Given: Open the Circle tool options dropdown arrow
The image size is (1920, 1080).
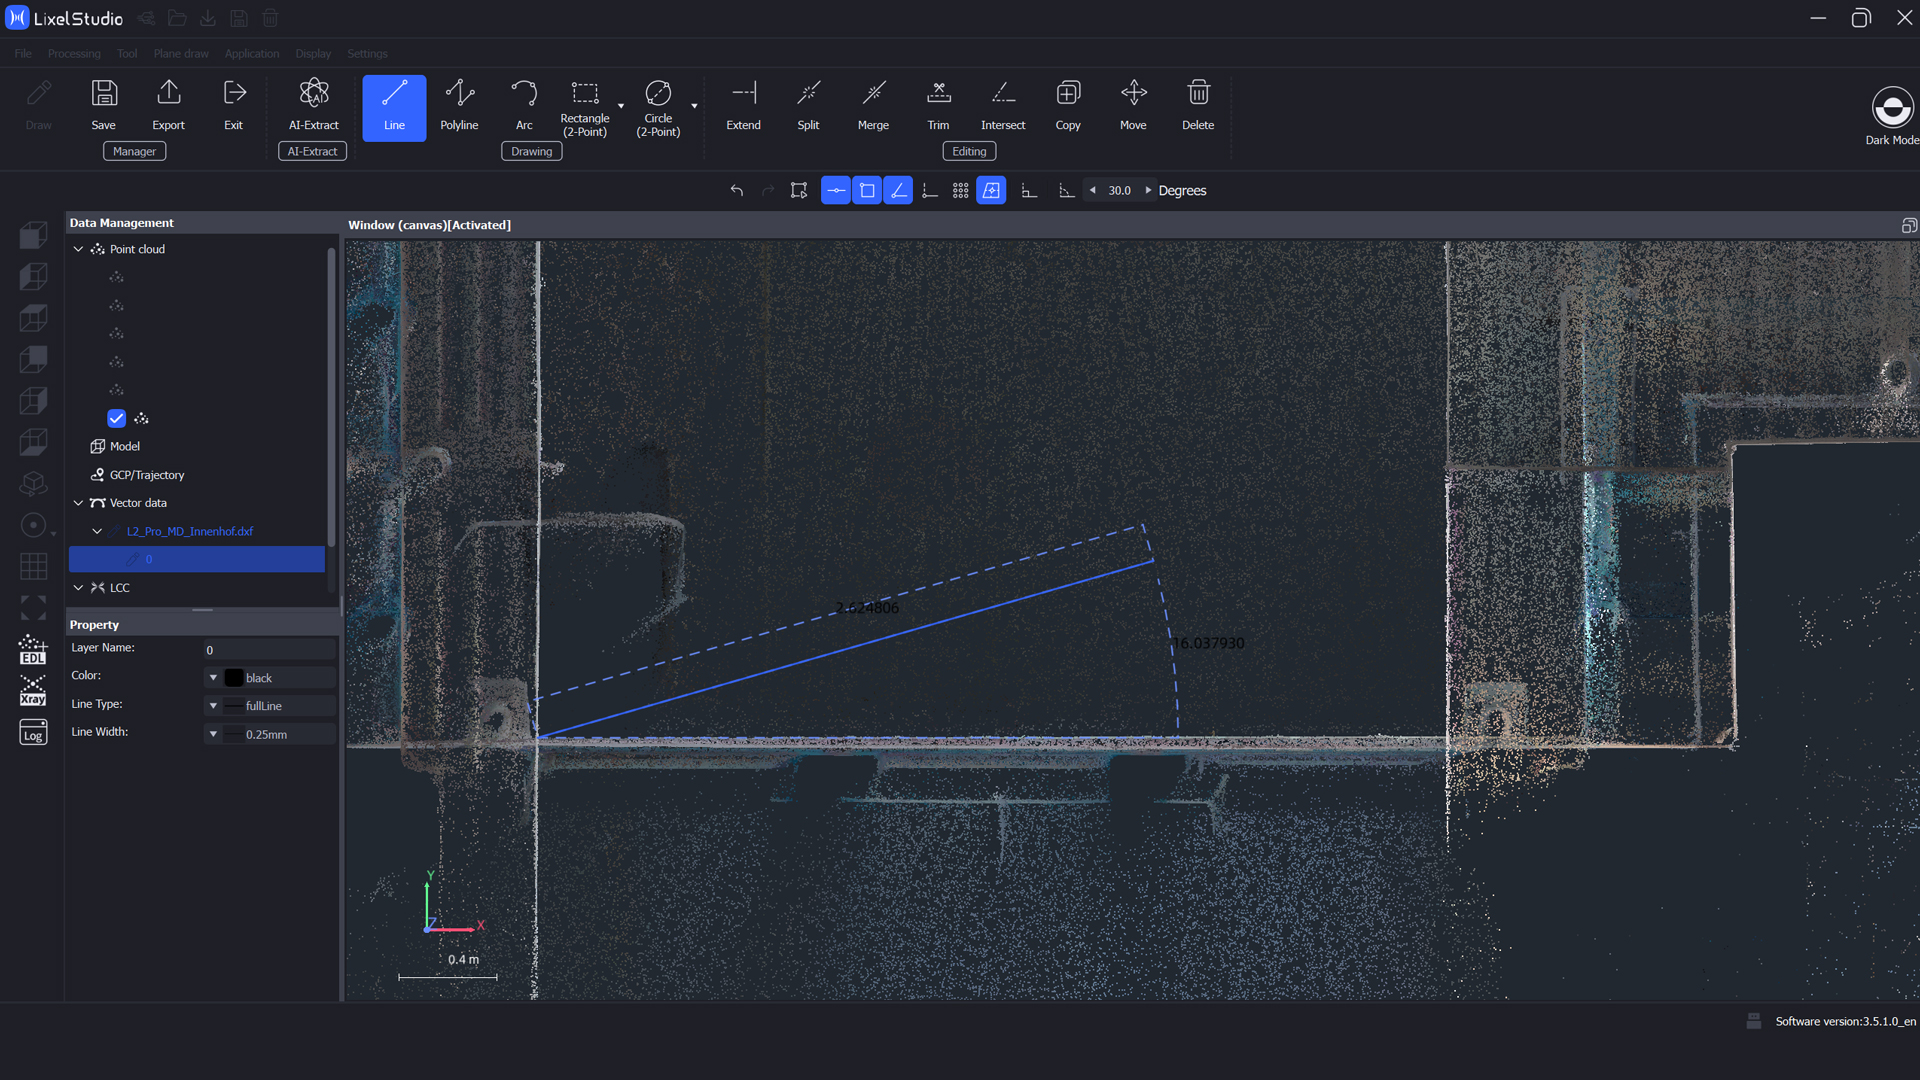Looking at the screenshot, I should pos(694,106).
